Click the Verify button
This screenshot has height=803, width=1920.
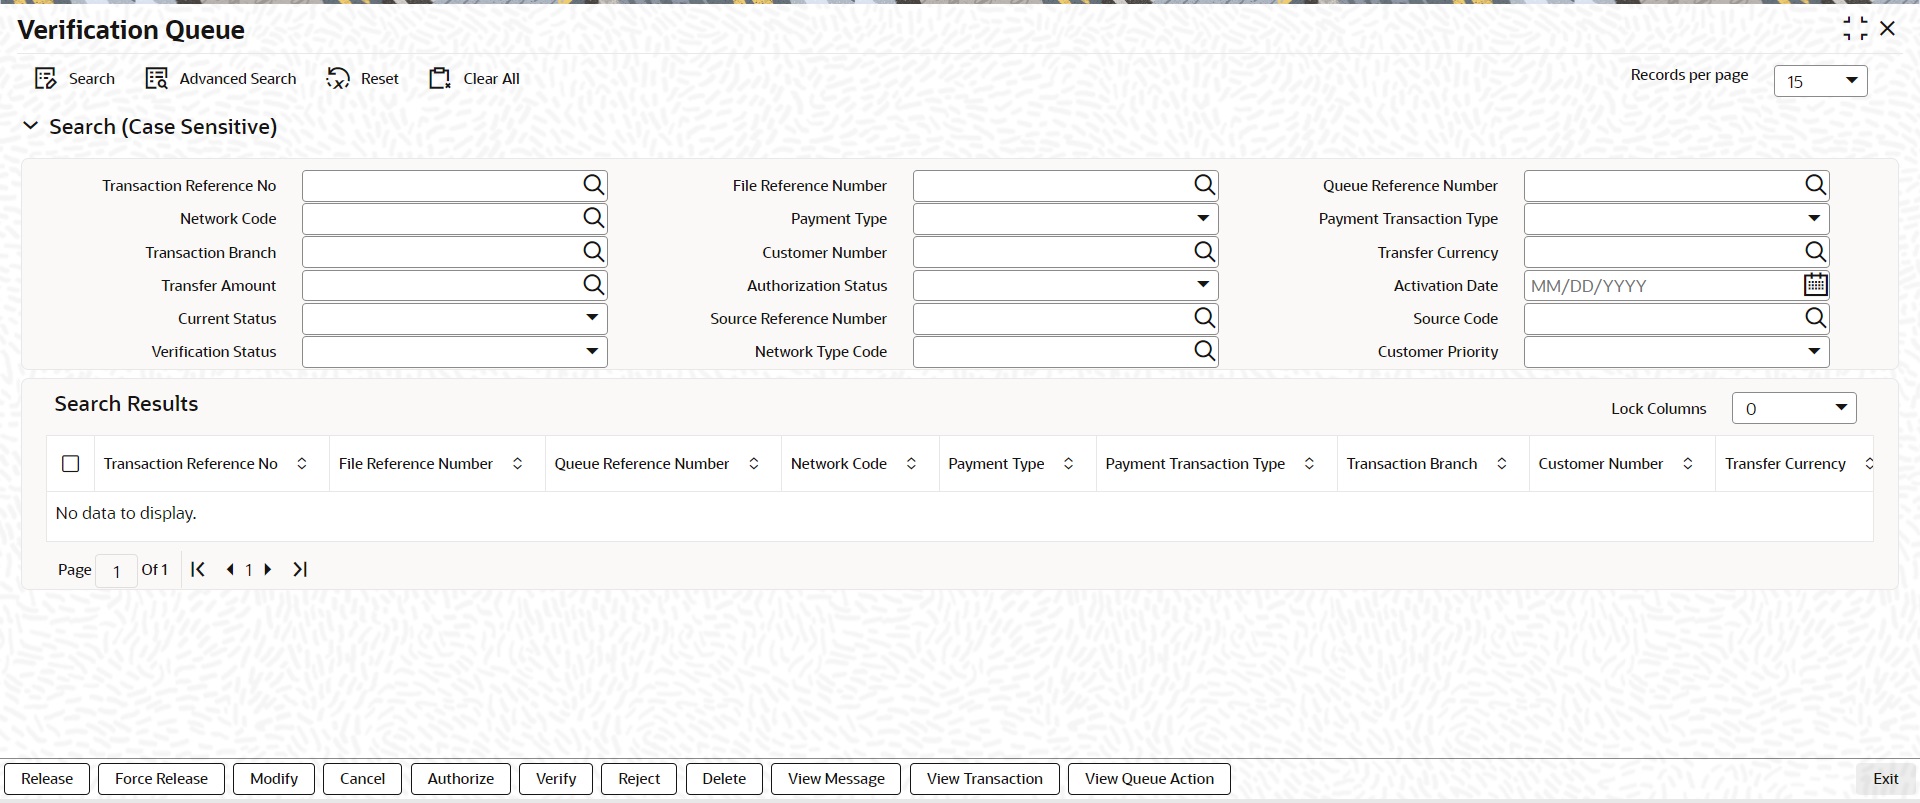click(x=556, y=779)
